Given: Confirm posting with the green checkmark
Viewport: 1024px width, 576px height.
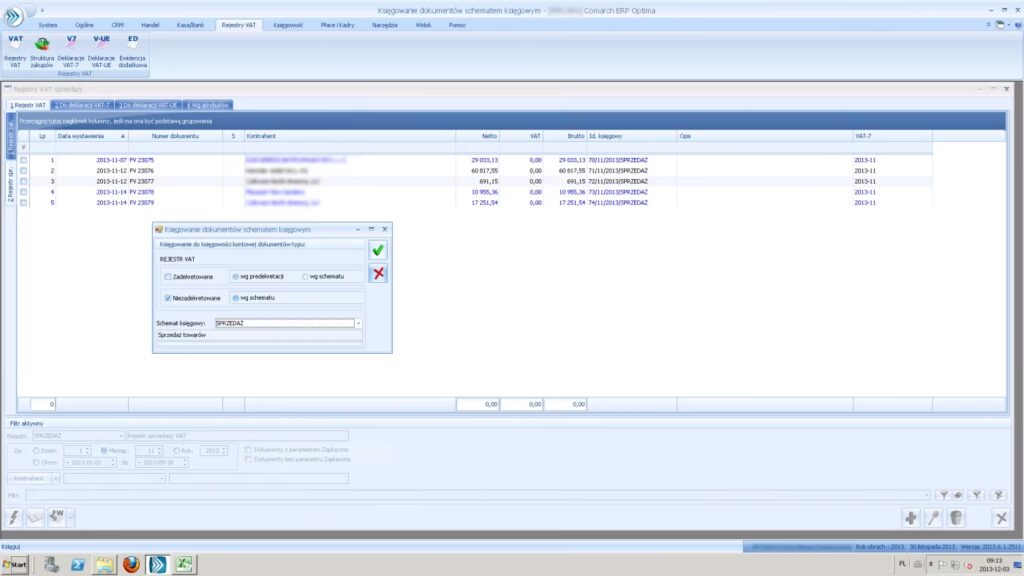Looking at the screenshot, I should point(378,251).
